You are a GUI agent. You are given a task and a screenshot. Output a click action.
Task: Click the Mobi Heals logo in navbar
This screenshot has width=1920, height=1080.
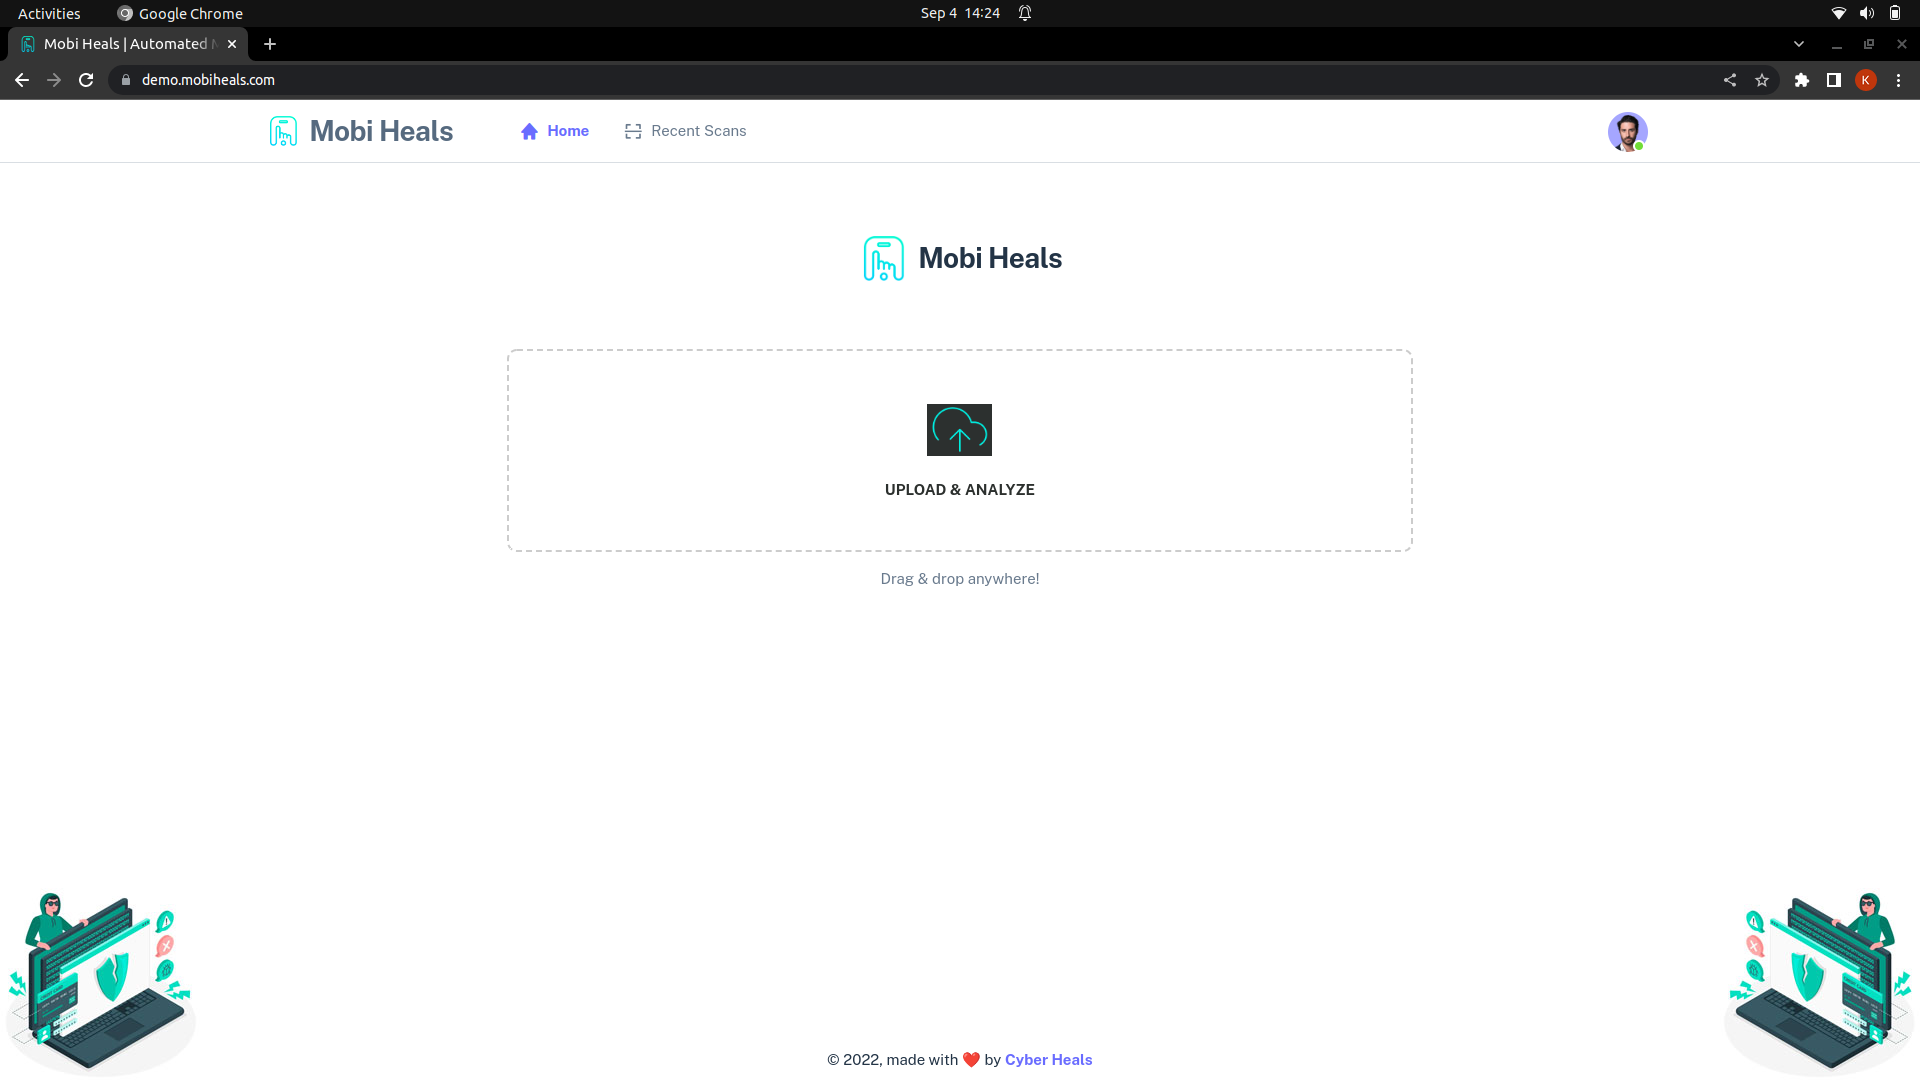[x=283, y=131]
